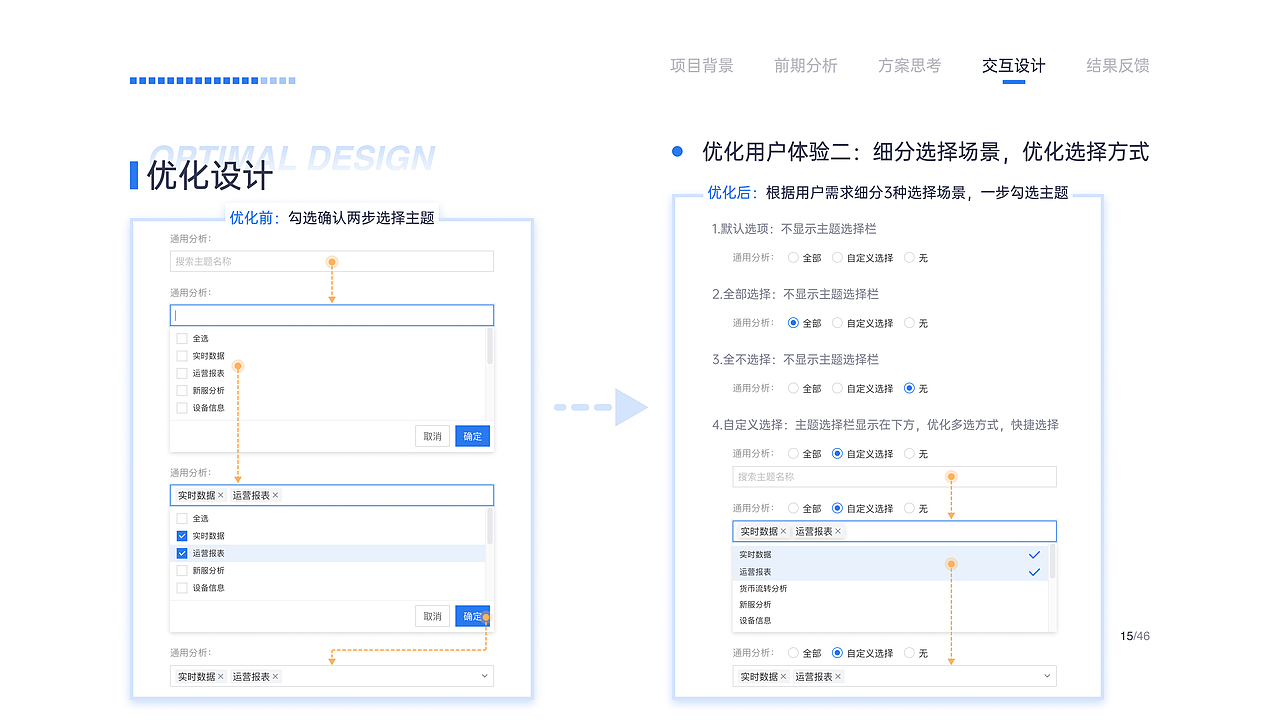Remove 运营报表 tag in 优化前 focused tag input

pyautogui.click(x=276, y=495)
